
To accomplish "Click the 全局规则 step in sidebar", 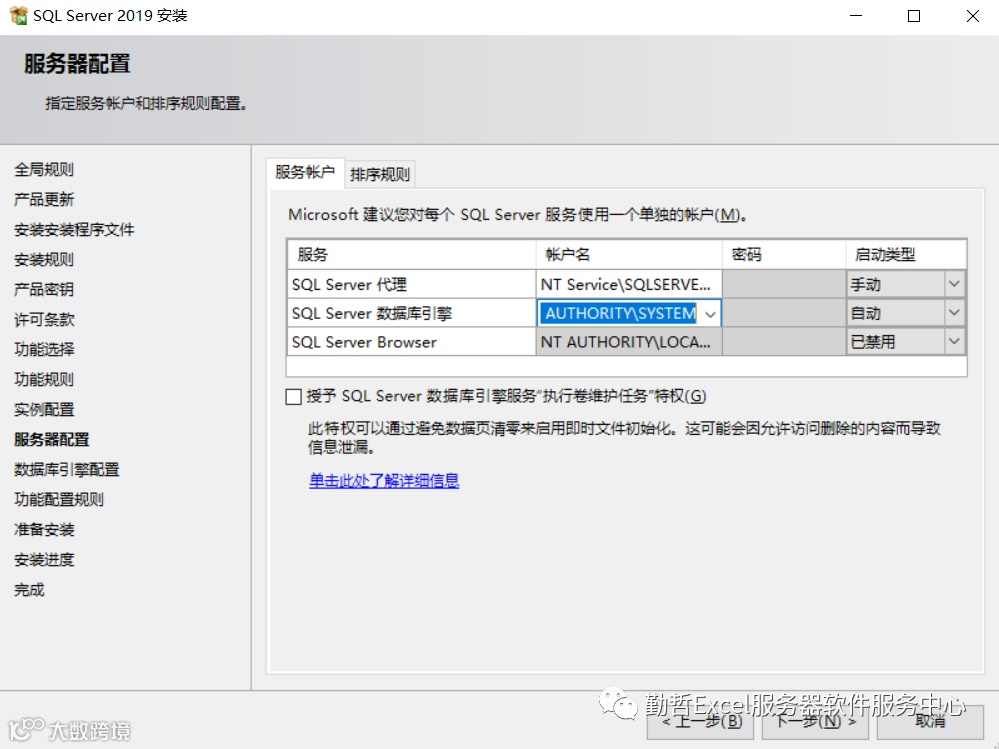I will [44, 169].
